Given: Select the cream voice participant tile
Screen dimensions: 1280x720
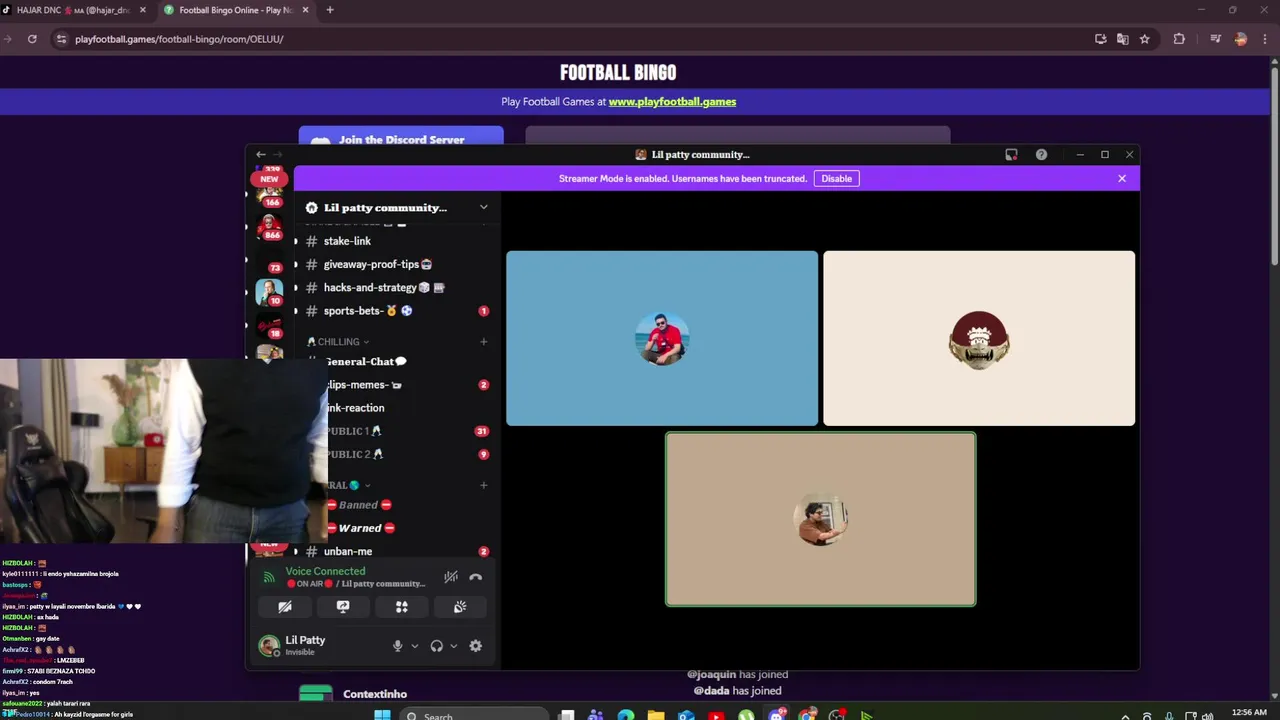Looking at the screenshot, I should [979, 338].
